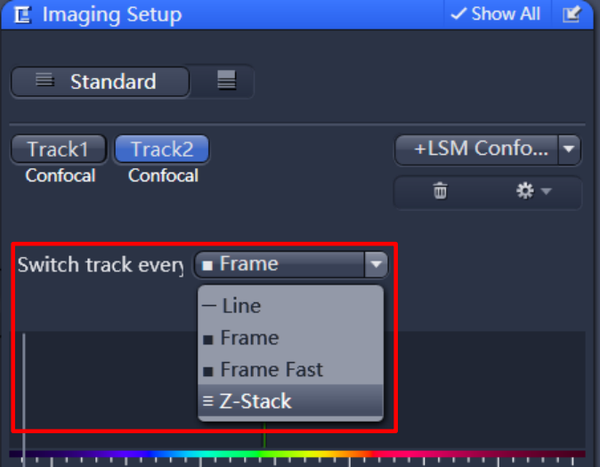Toggle the Show All checkbox
Image resolution: width=600 pixels, height=467 pixels.
coord(495,14)
